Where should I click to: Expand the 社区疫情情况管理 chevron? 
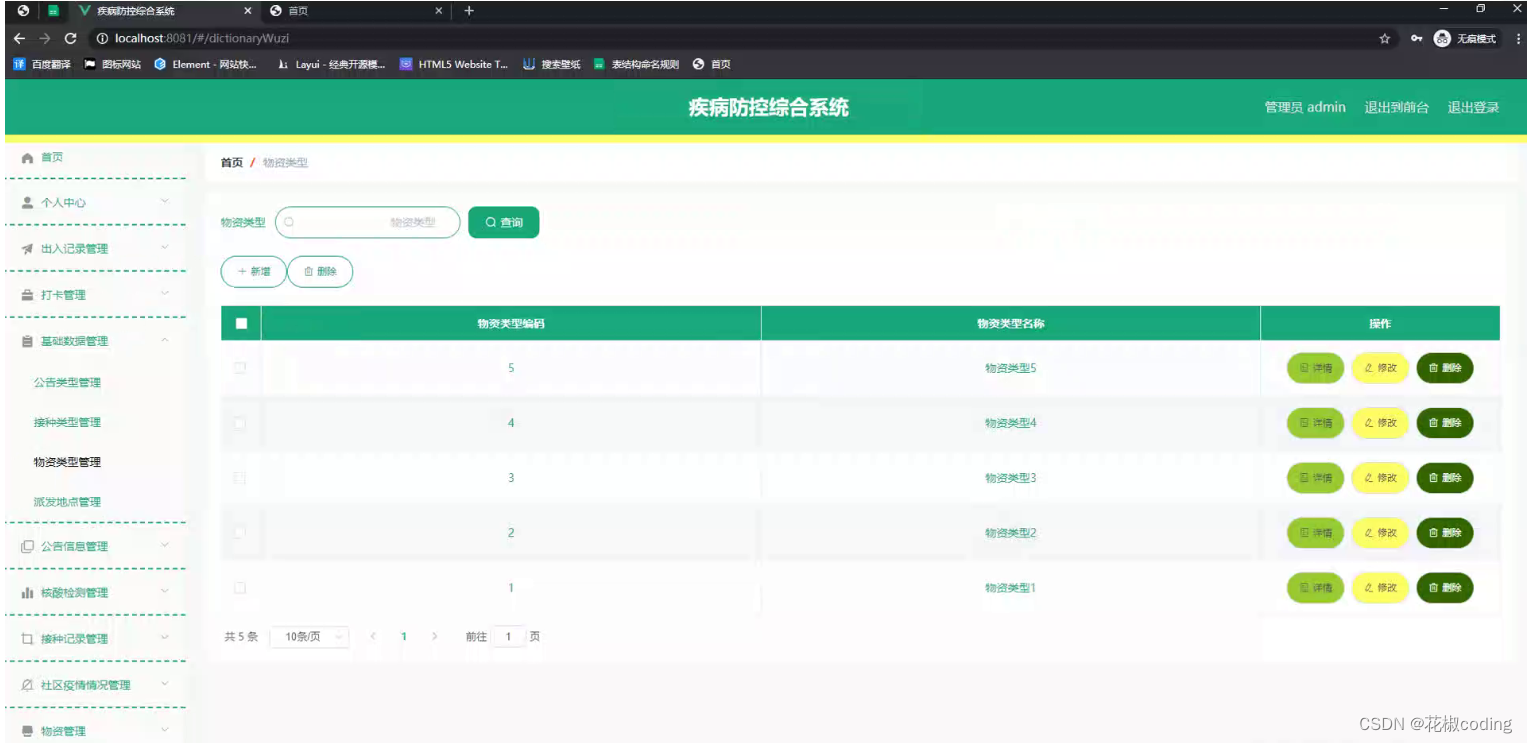(165, 685)
